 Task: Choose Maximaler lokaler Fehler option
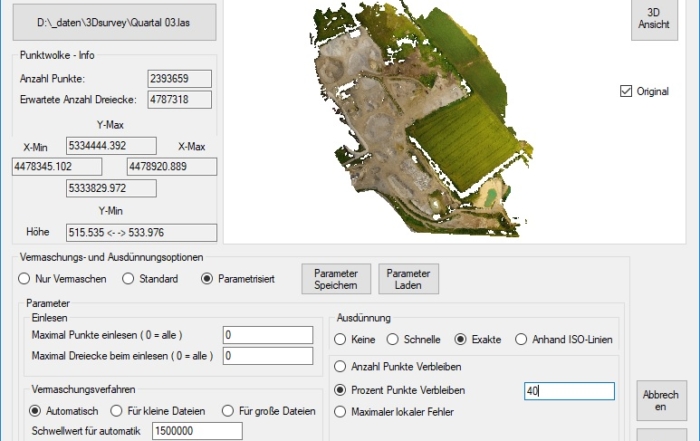pyautogui.click(x=342, y=411)
